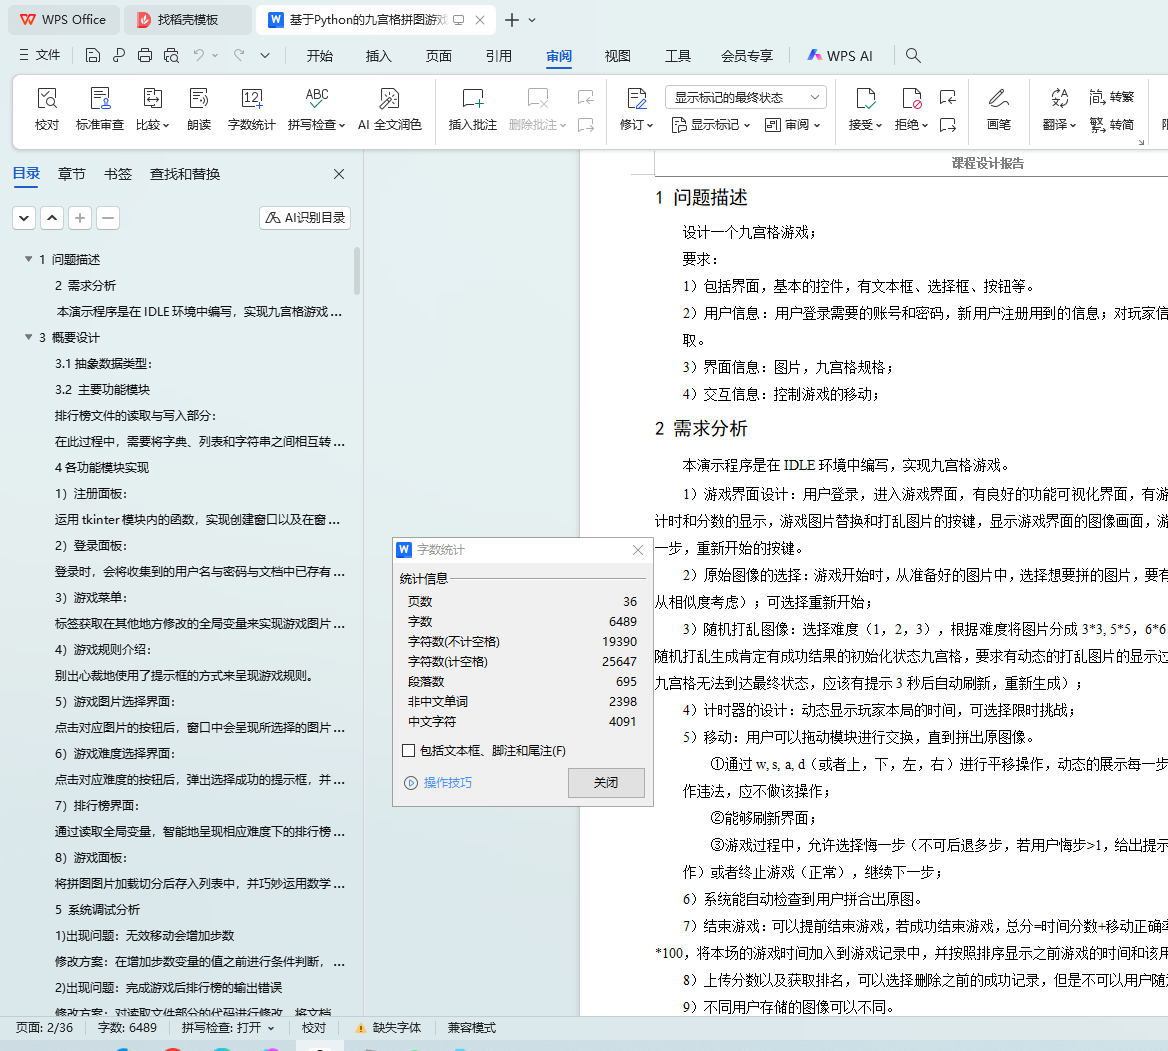The width and height of the screenshot is (1168, 1051).
Task: Go to previous comment icon
Action: (x=585, y=98)
